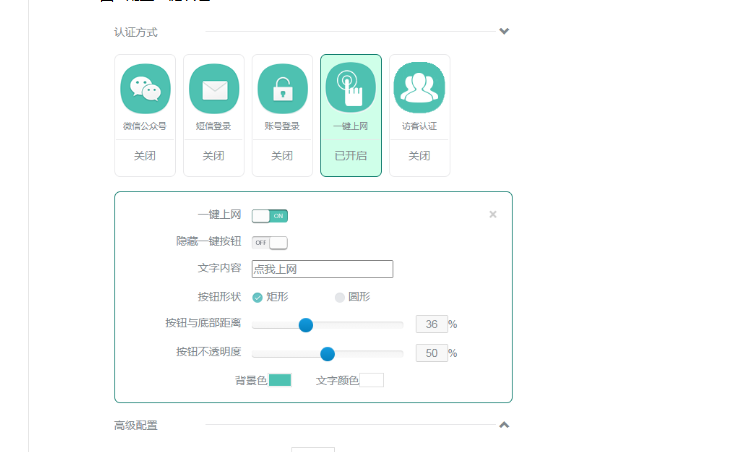Click 关闭 status under 短信登录
Image resolution: width=732 pixels, height=452 pixels.
pos(214,156)
